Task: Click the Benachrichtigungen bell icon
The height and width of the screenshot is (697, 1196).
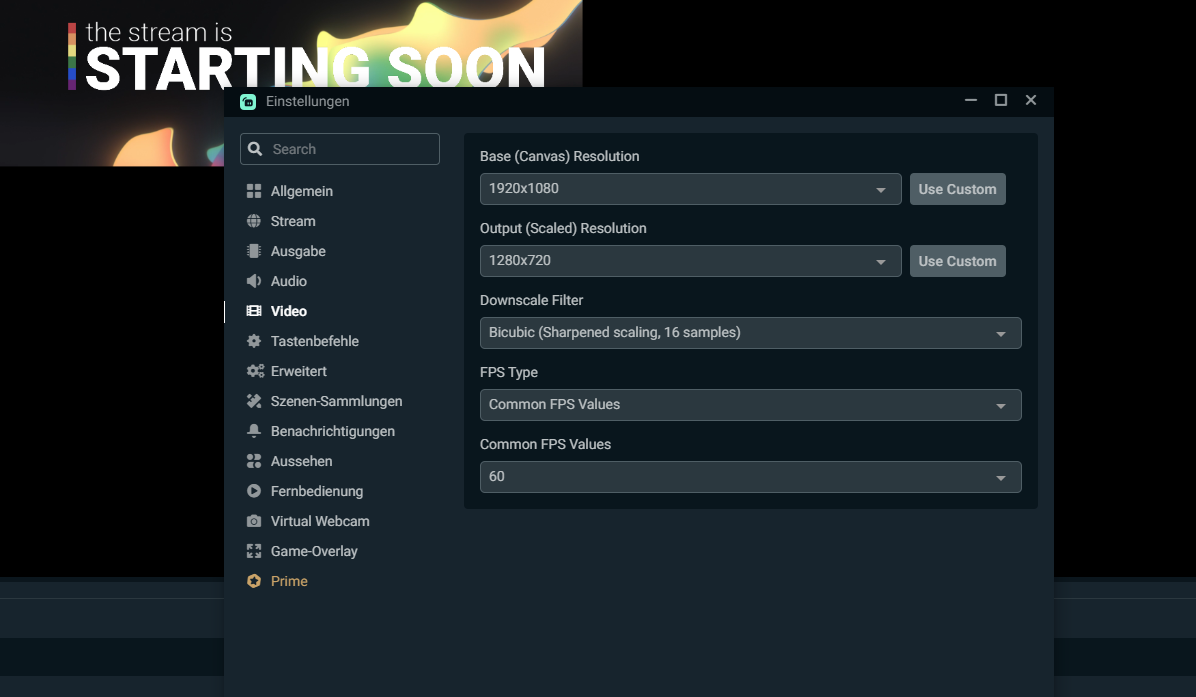Action: pyautogui.click(x=254, y=431)
